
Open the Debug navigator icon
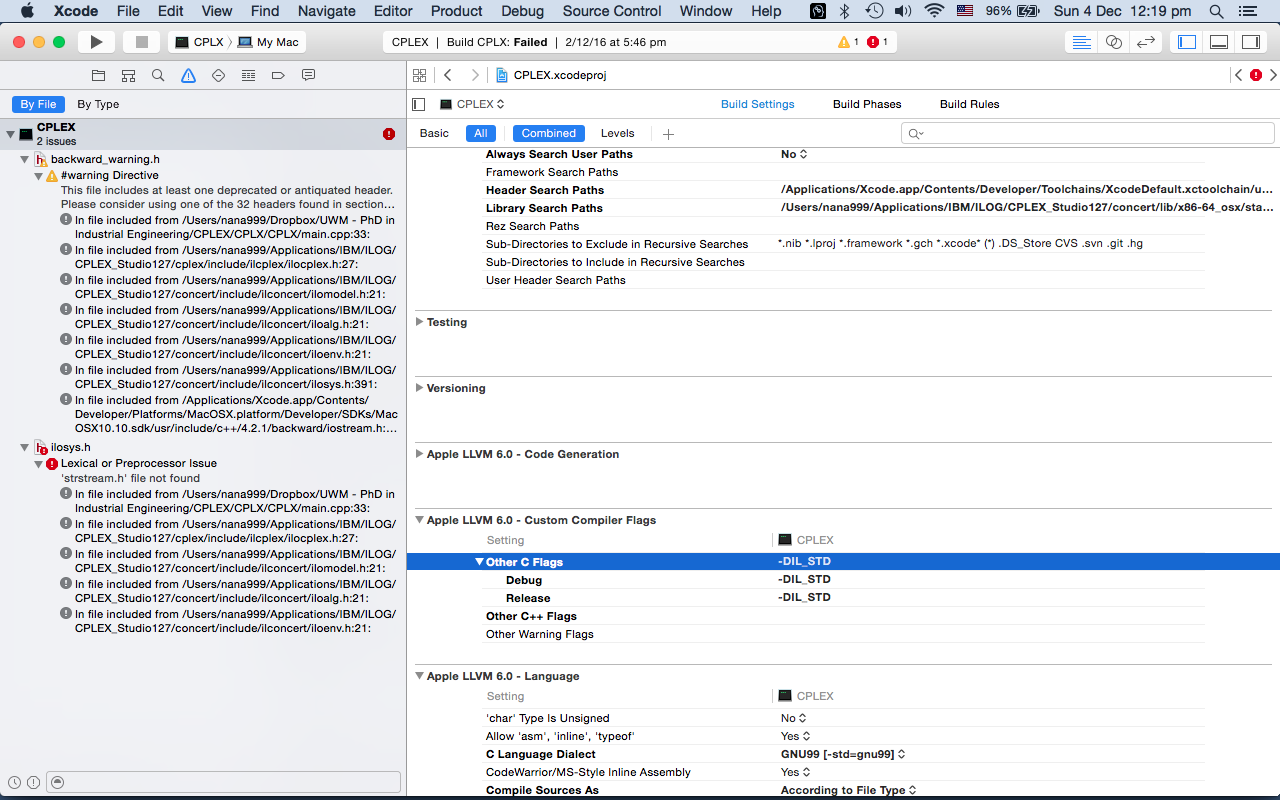point(248,75)
